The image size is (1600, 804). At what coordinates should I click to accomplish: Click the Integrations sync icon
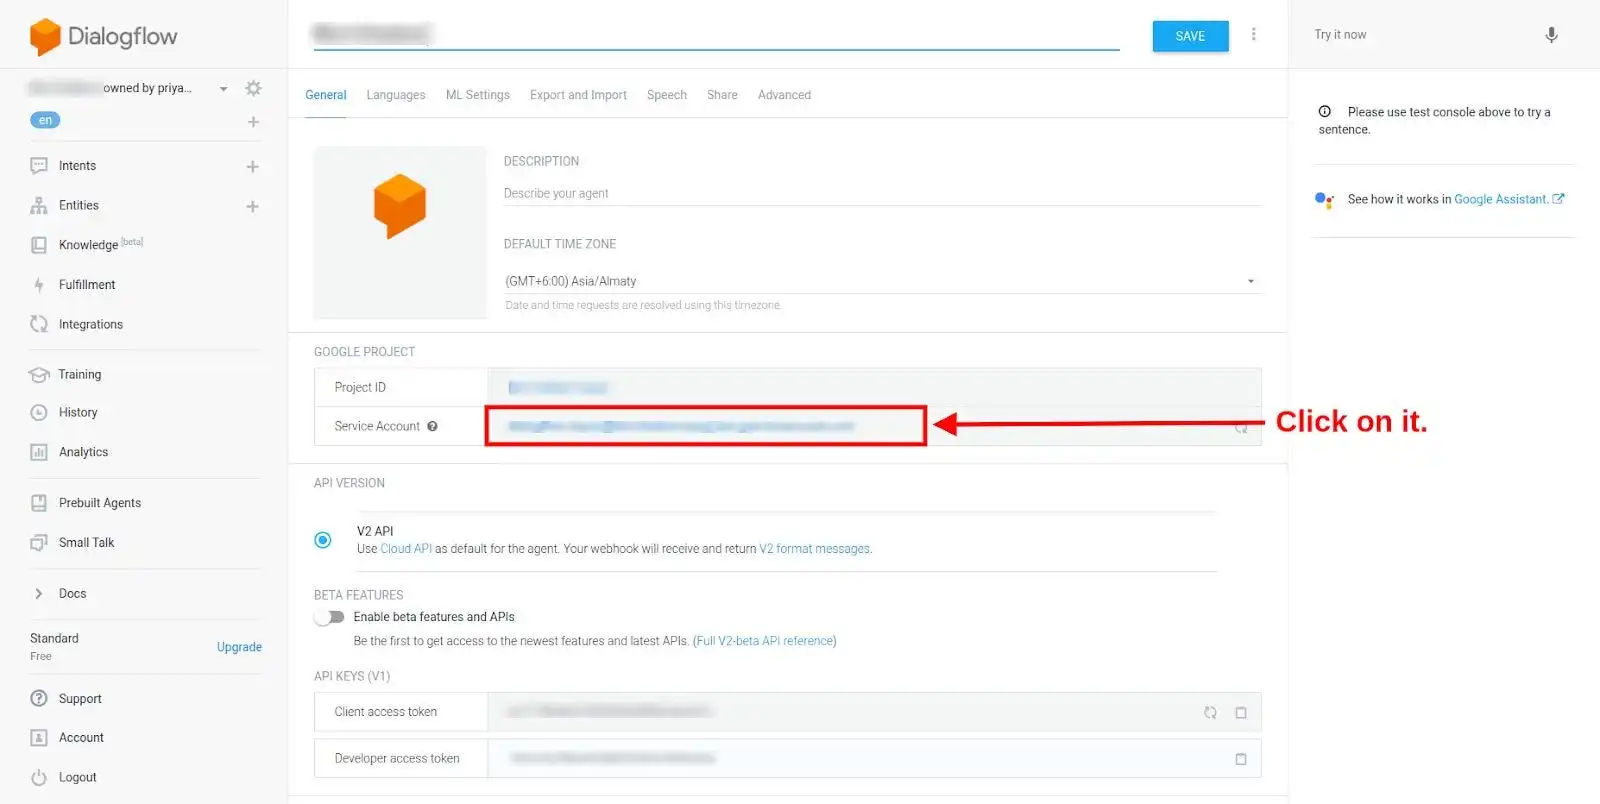pyautogui.click(x=39, y=324)
